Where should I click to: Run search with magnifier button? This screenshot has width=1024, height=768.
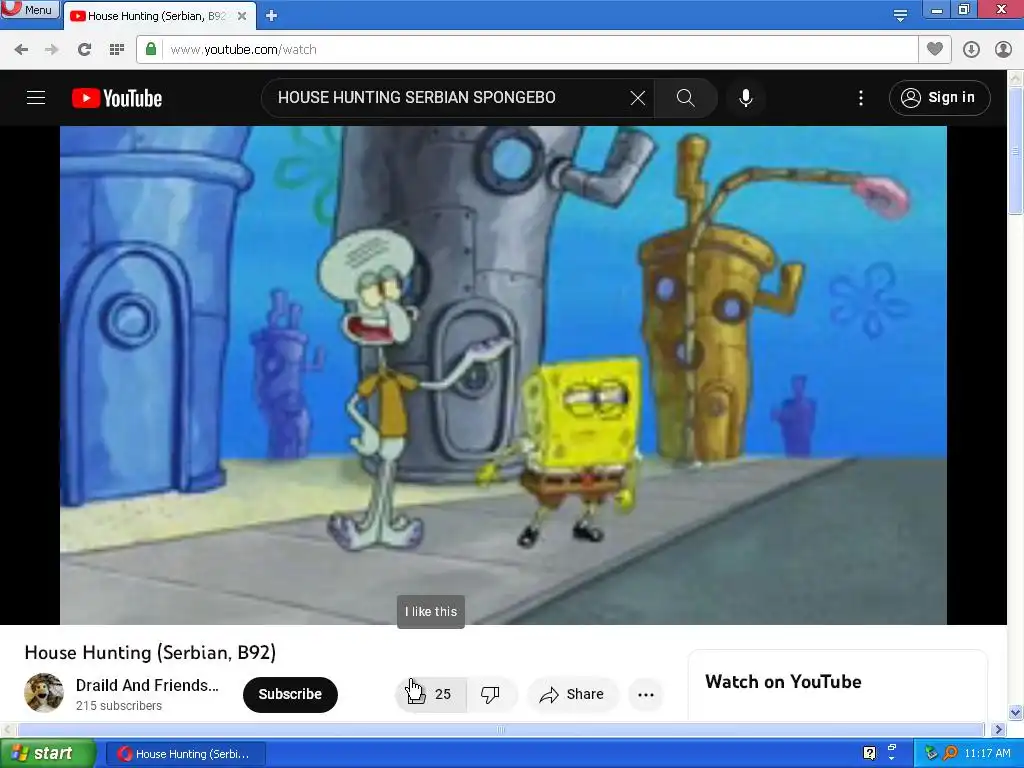coord(686,98)
